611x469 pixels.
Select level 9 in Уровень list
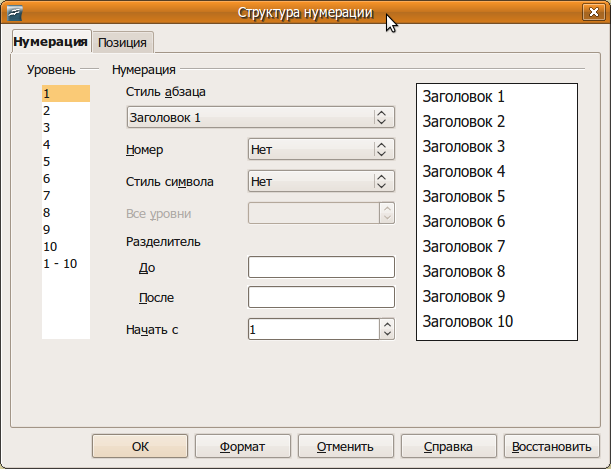(x=66, y=229)
